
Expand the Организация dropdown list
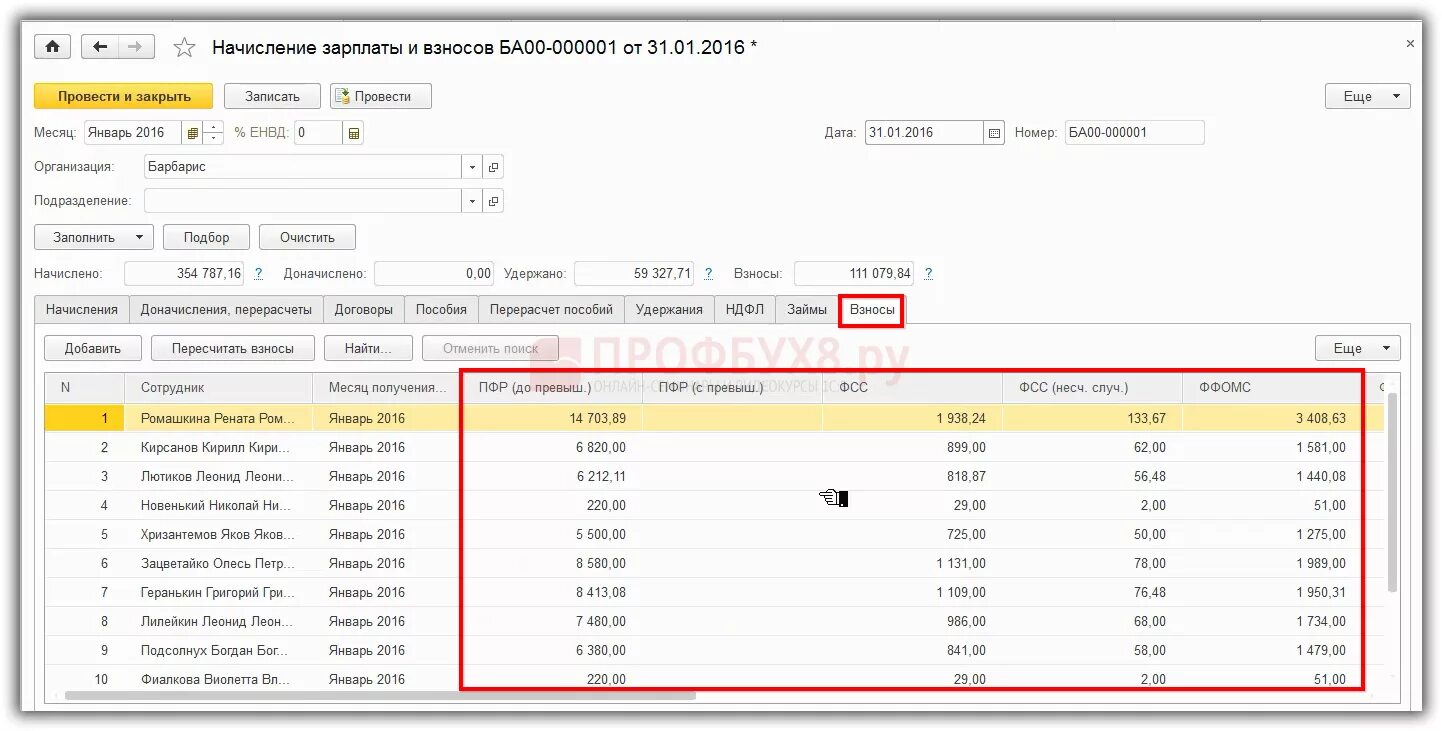point(472,167)
